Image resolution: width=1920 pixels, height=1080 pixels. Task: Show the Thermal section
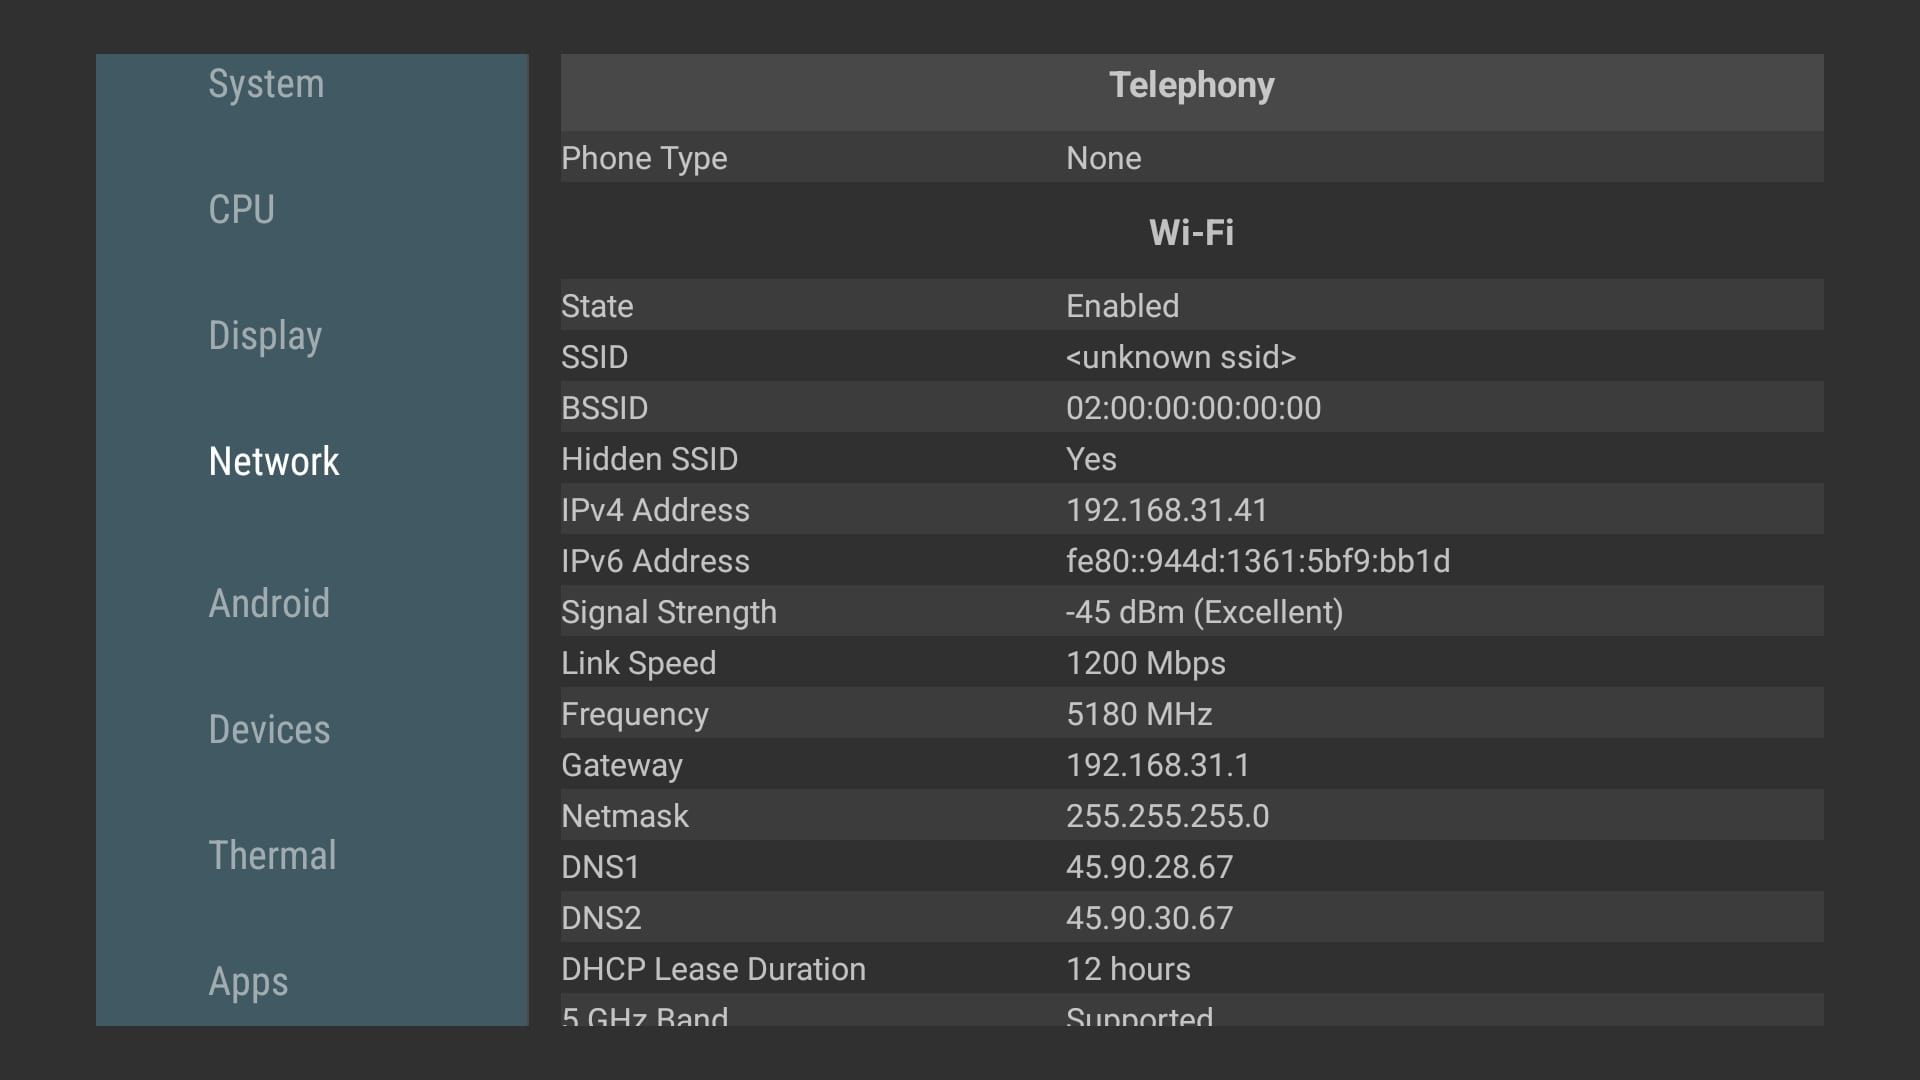(x=272, y=856)
